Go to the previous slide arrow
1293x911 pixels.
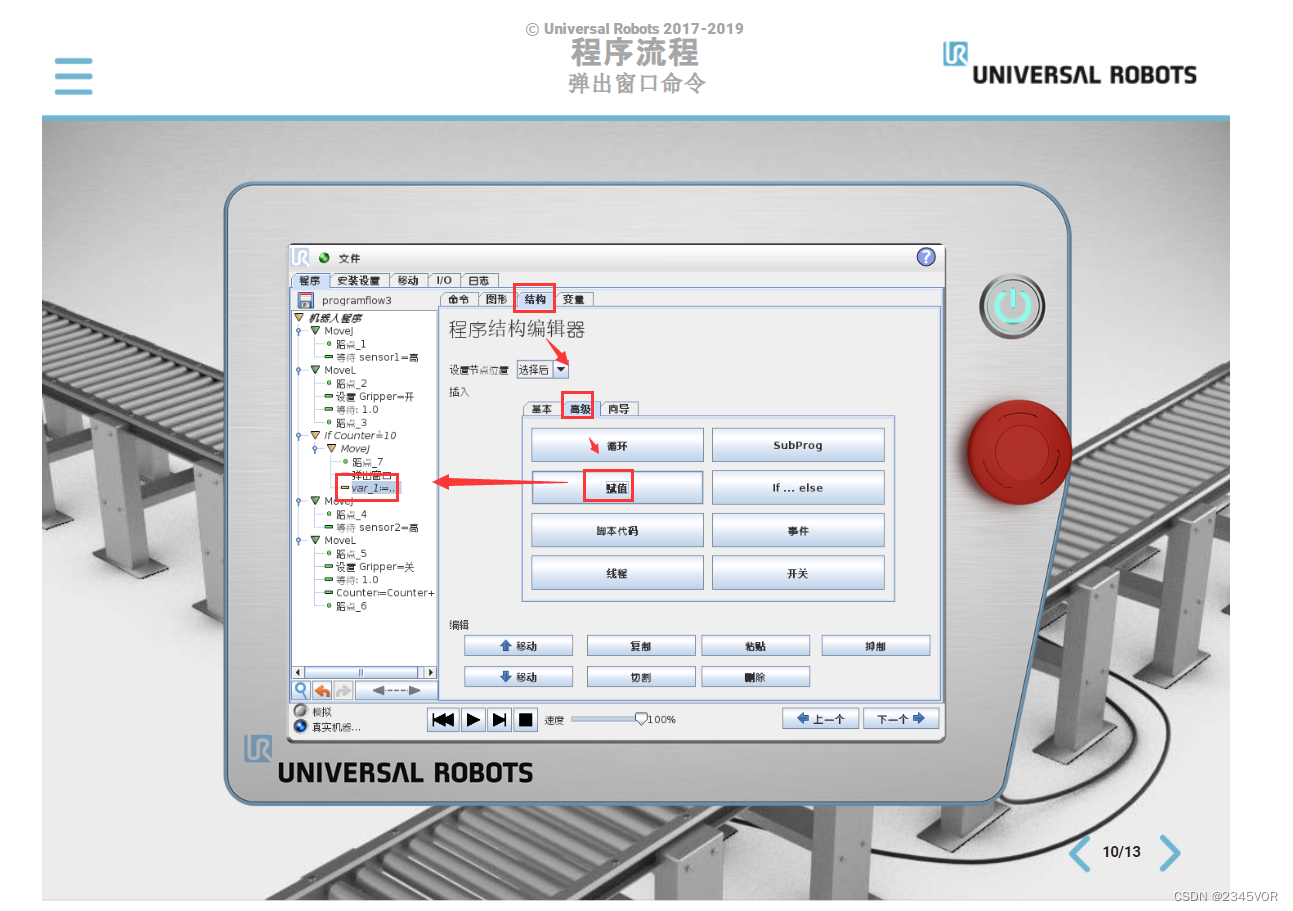pyautogui.click(x=1079, y=853)
